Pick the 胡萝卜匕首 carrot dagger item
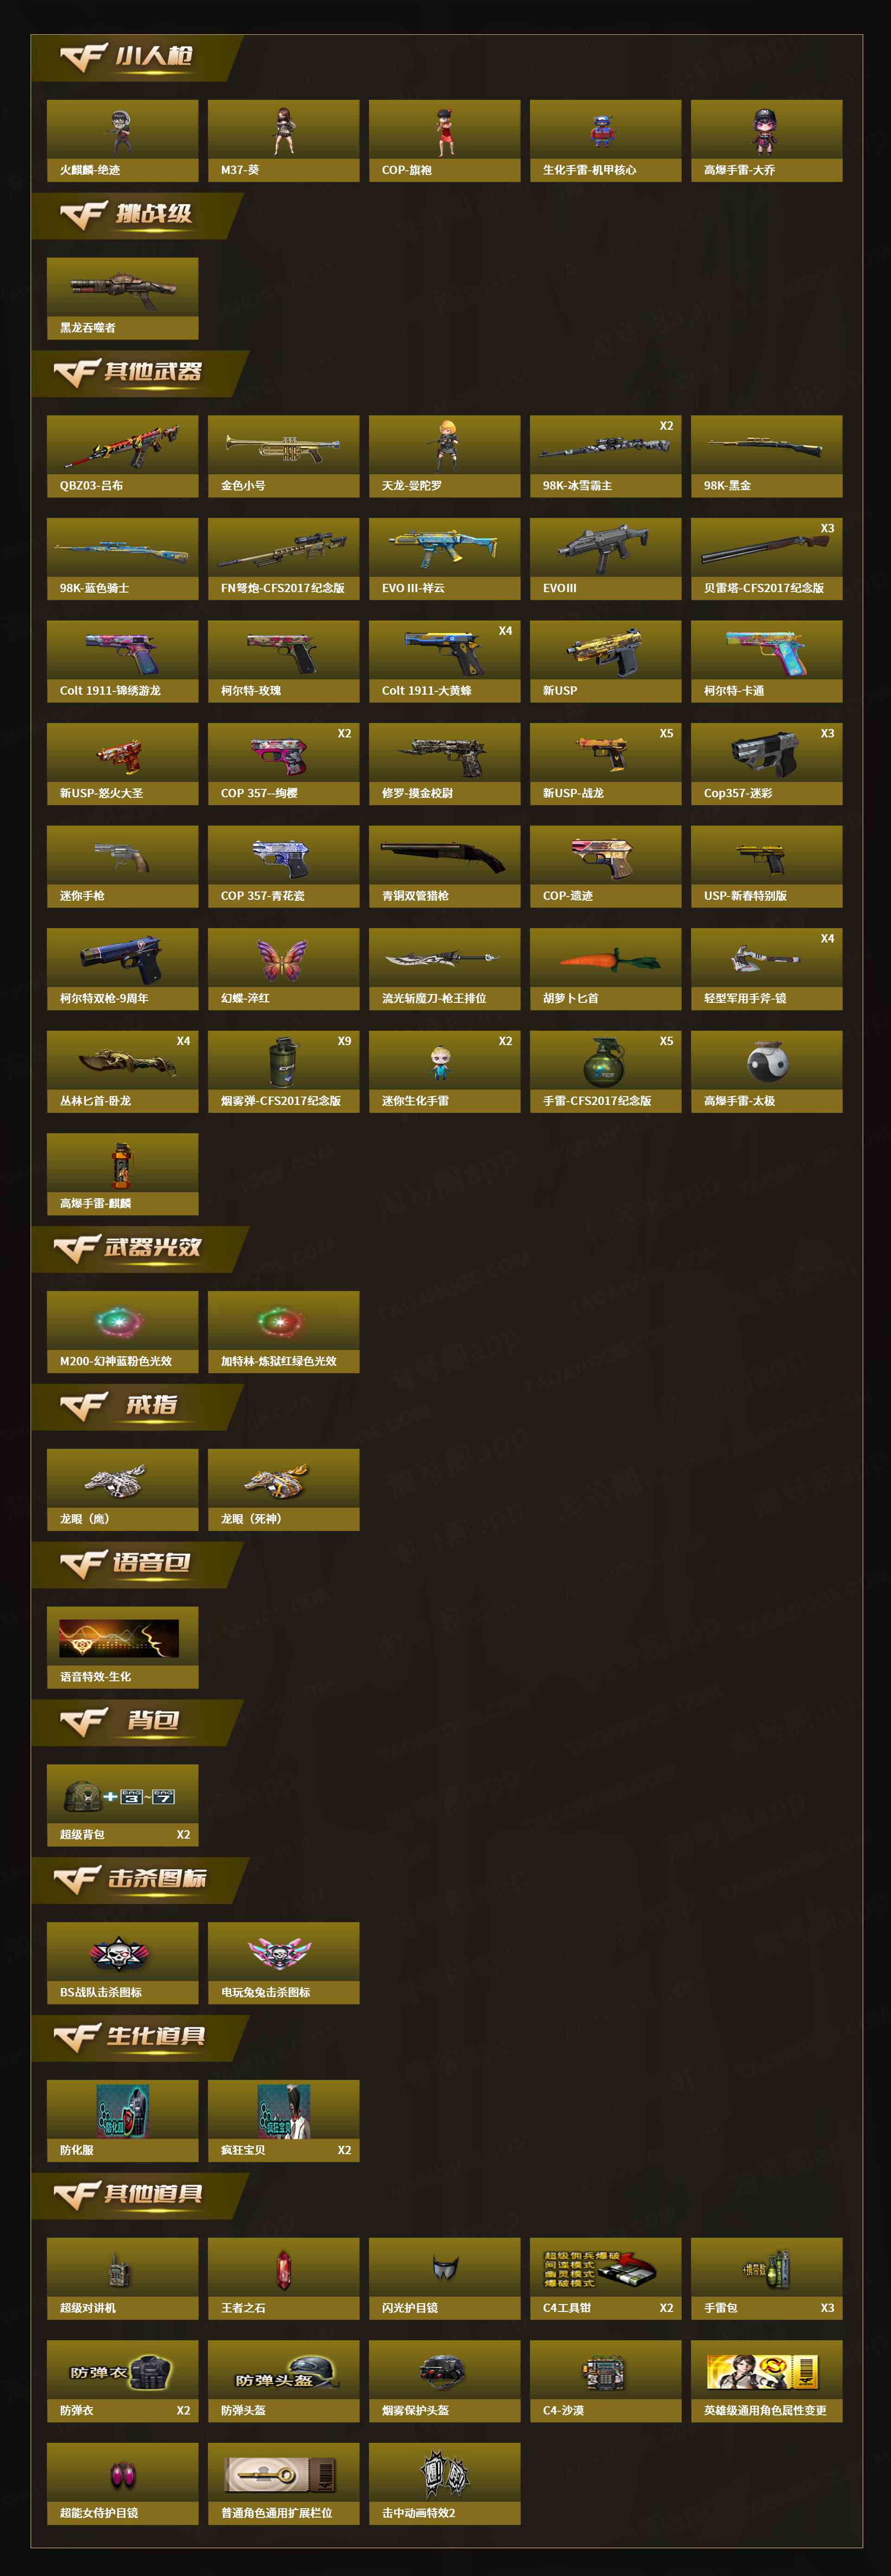 (605, 969)
